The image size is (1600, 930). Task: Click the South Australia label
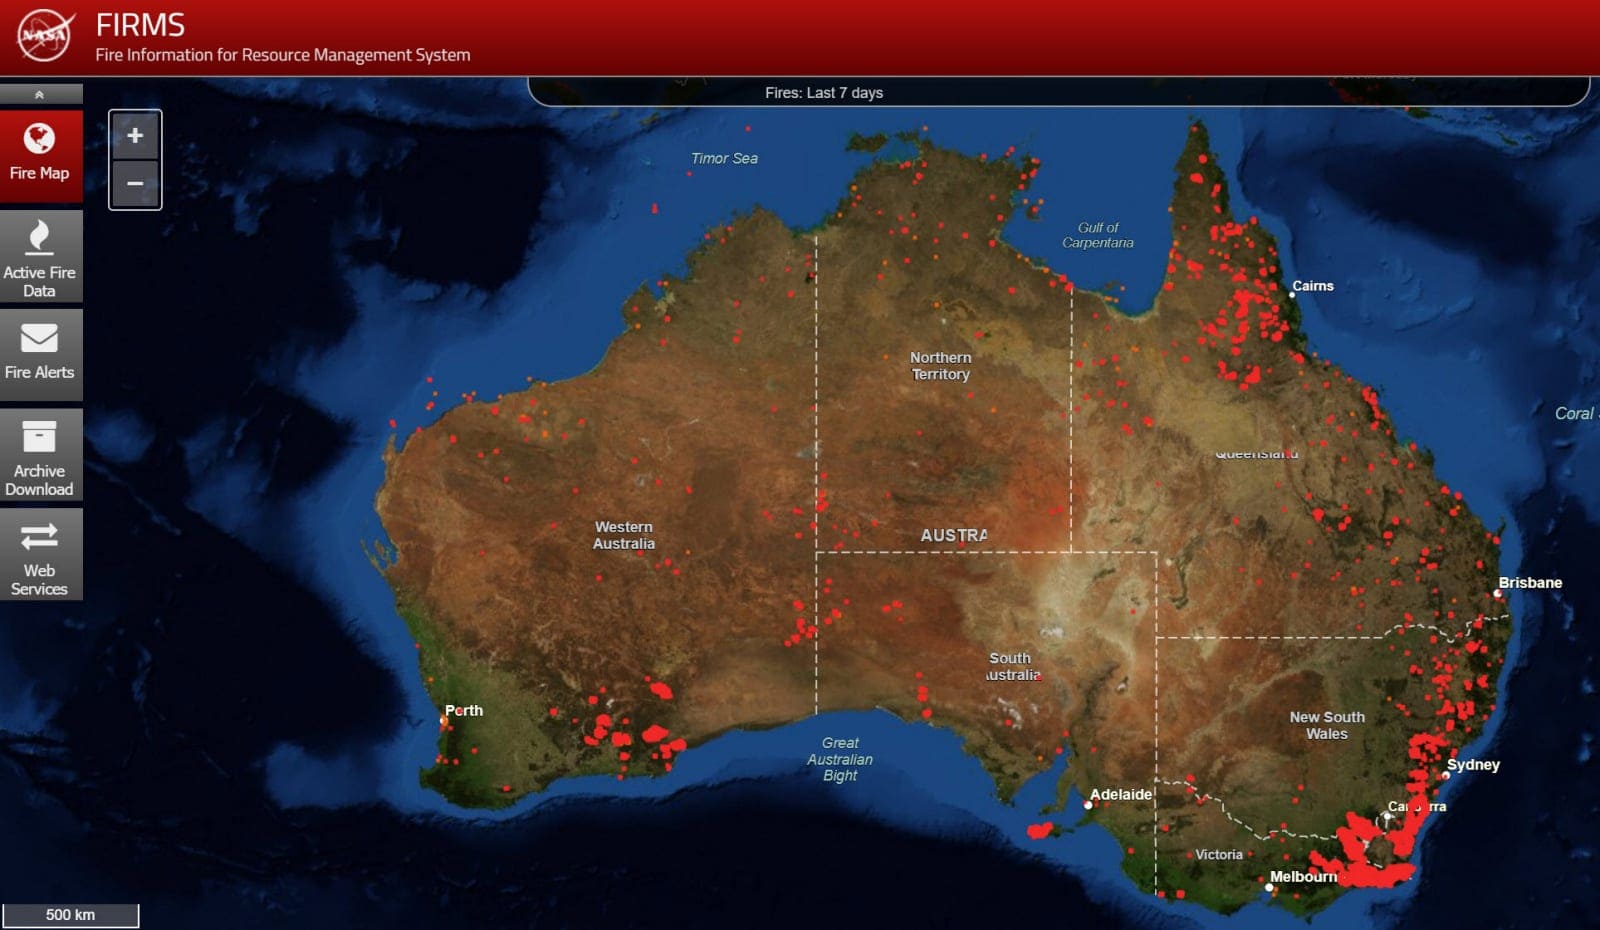[1012, 666]
